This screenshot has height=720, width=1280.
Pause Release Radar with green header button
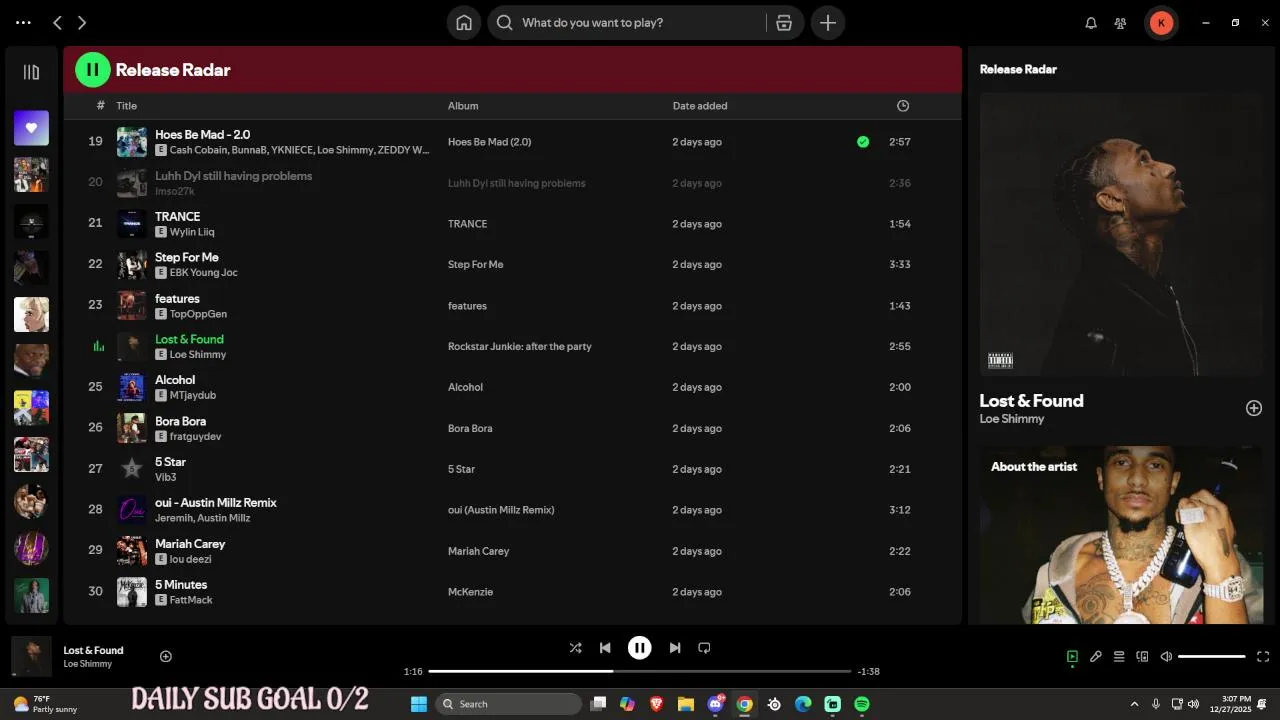pyautogui.click(x=93, y=70)
